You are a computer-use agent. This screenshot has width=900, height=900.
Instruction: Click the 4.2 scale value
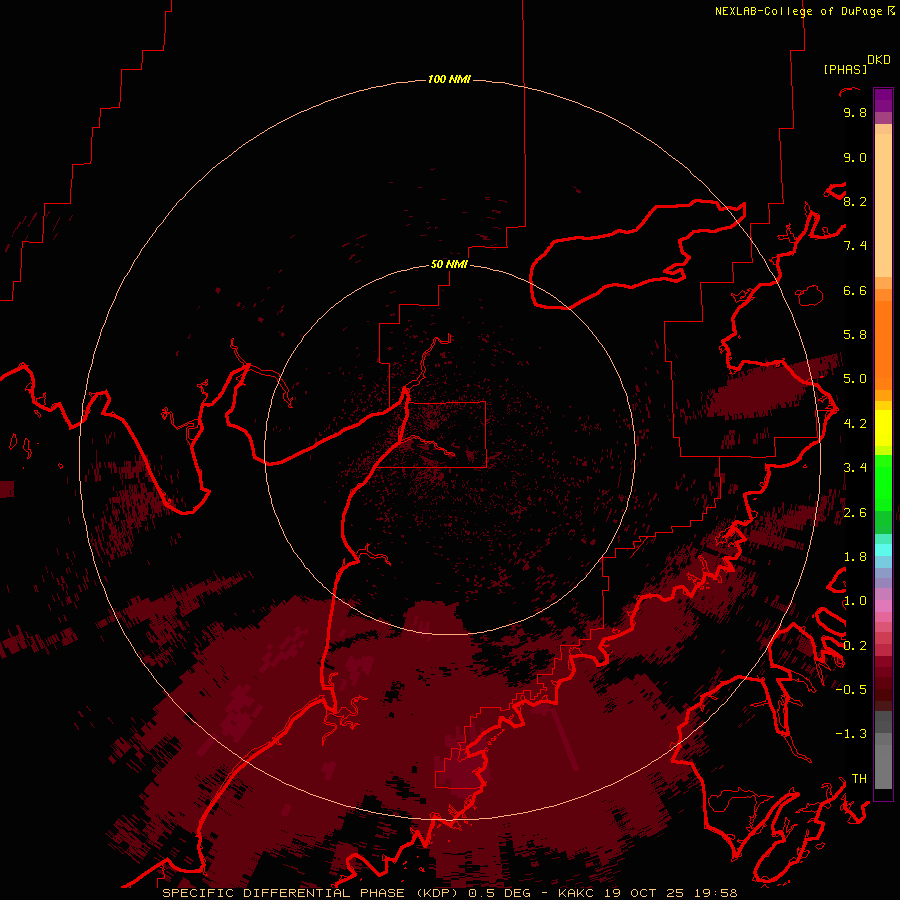pos(855,424)
